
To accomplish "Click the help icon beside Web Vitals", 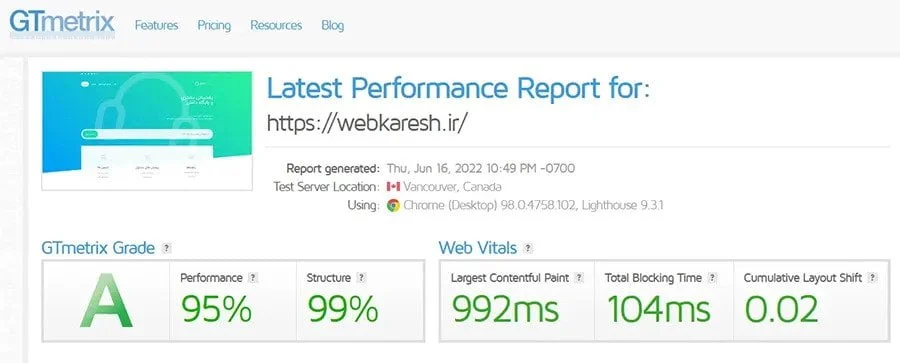I will coord(528,248).
